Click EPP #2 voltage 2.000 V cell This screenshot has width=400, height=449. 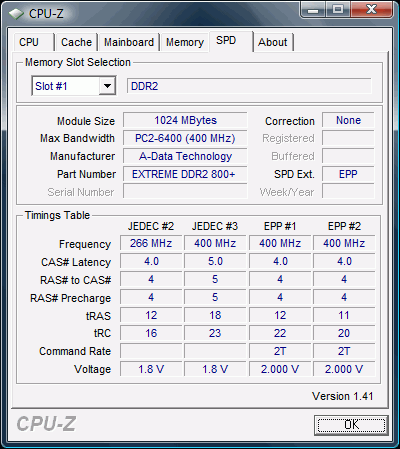coord(344,369)
